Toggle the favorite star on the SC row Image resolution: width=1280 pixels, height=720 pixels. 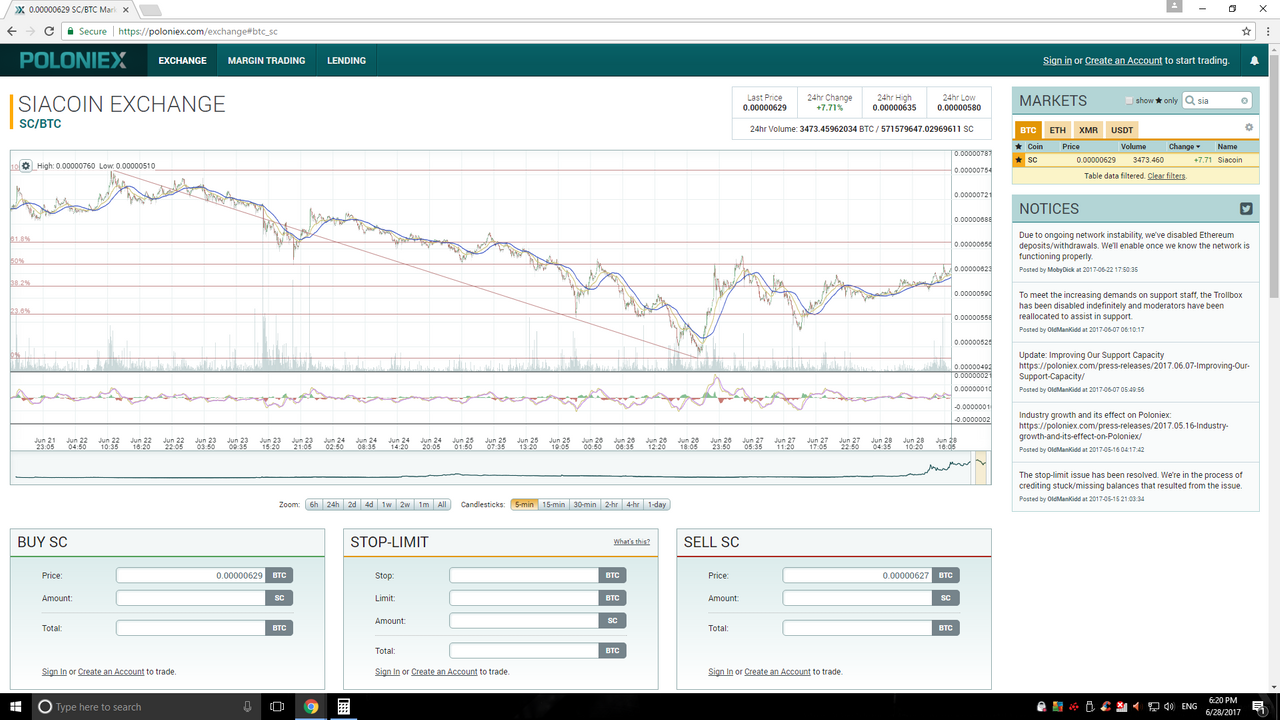click(x=1019, y=160)
